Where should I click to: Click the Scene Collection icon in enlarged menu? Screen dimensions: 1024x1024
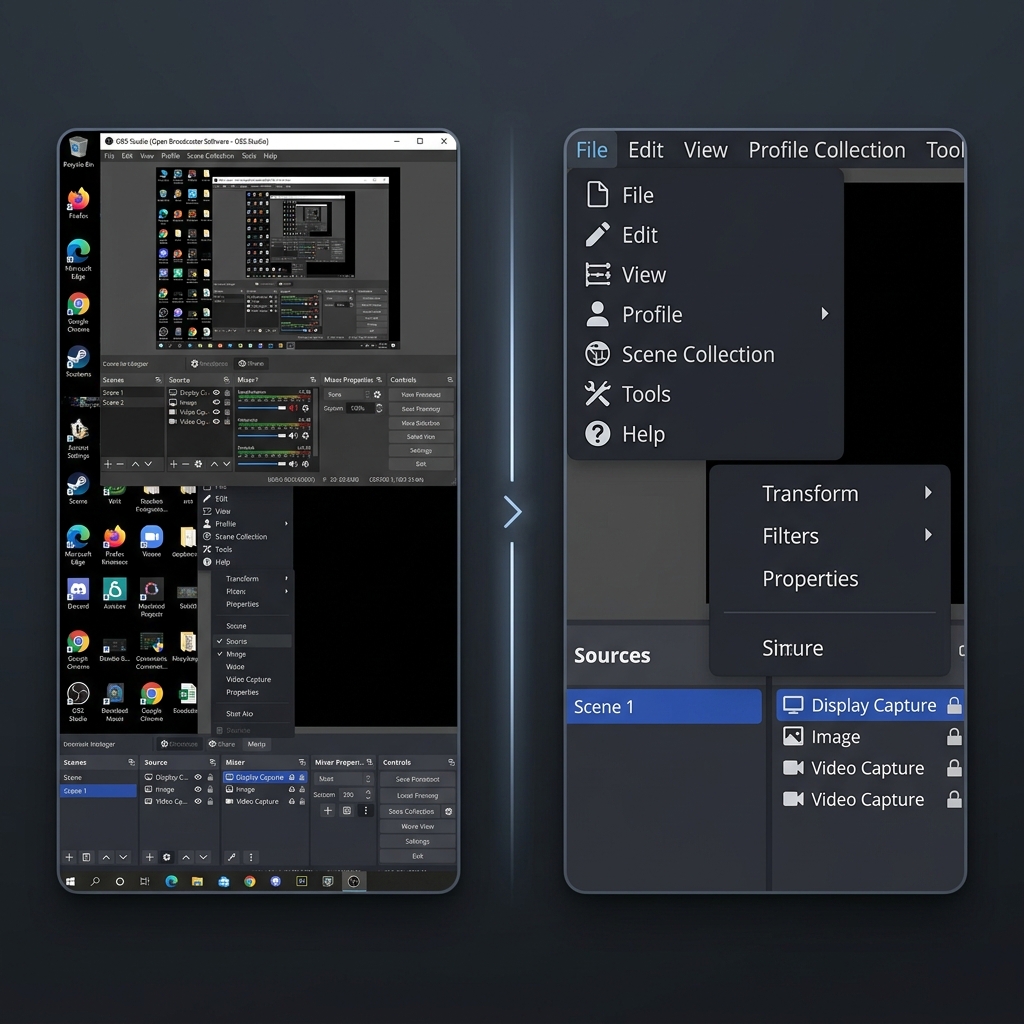(x=597, y=354)
